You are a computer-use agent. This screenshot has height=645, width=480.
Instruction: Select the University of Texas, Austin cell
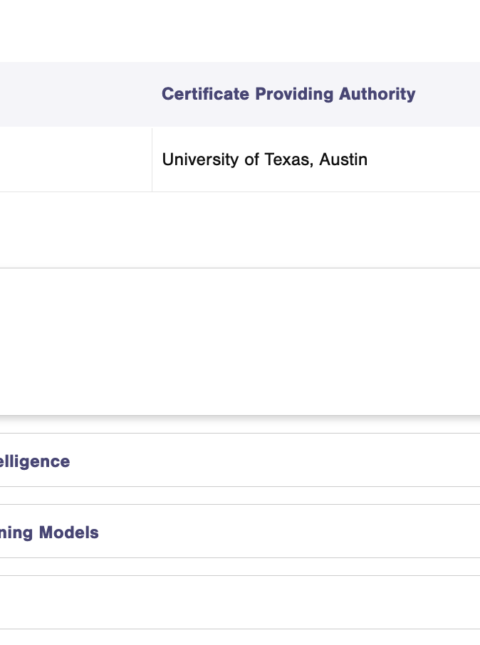click(316, 159)
